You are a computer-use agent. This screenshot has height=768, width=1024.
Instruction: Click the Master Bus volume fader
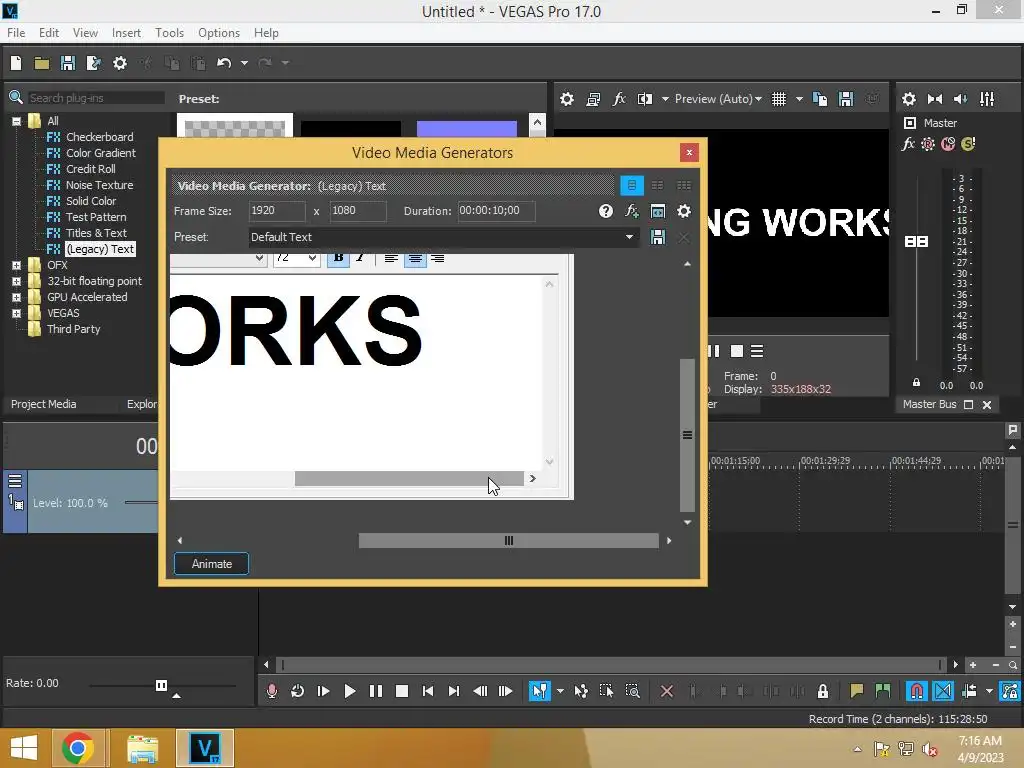pos(916,242)
